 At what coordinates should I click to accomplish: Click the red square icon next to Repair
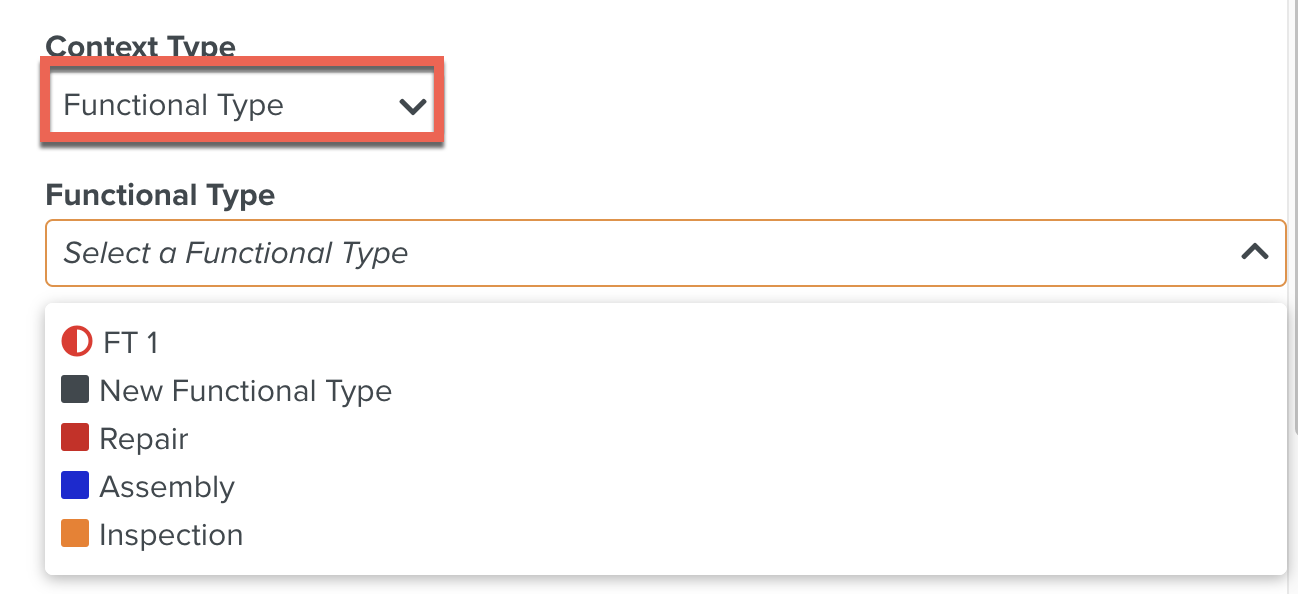click(75, 438)
